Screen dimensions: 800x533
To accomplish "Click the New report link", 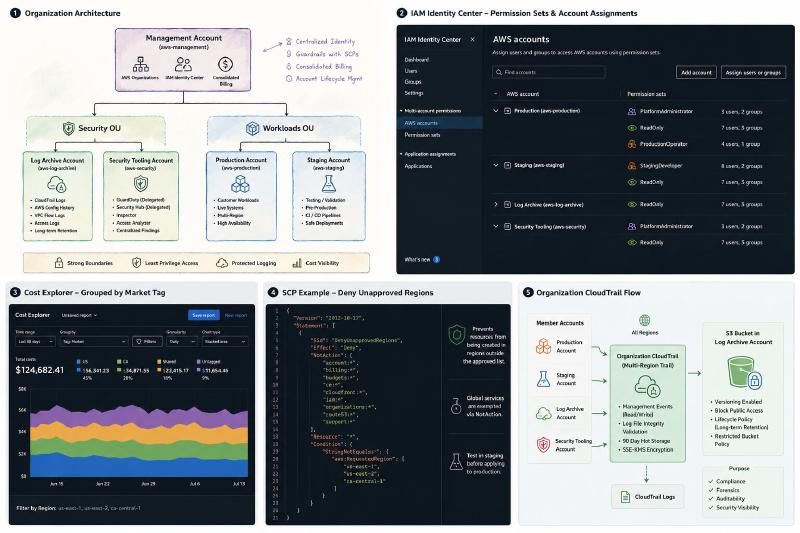I will 236,315.
